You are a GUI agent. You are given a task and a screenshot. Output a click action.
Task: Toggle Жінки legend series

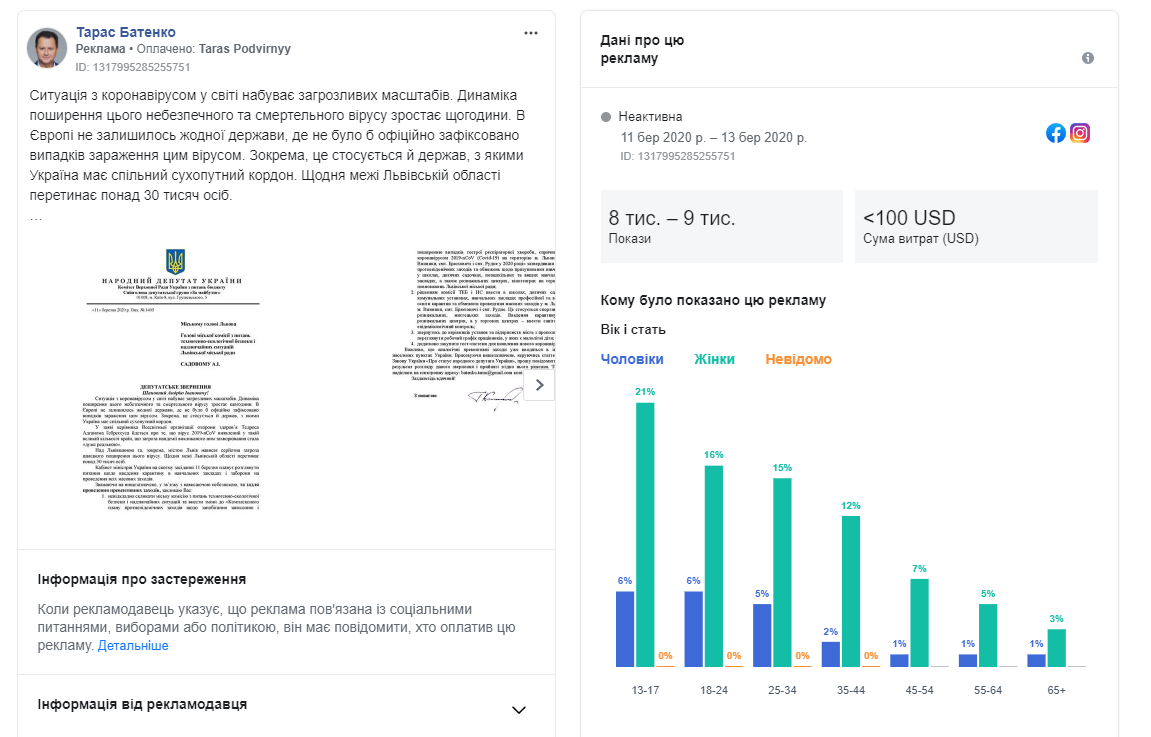coord(714,359)
